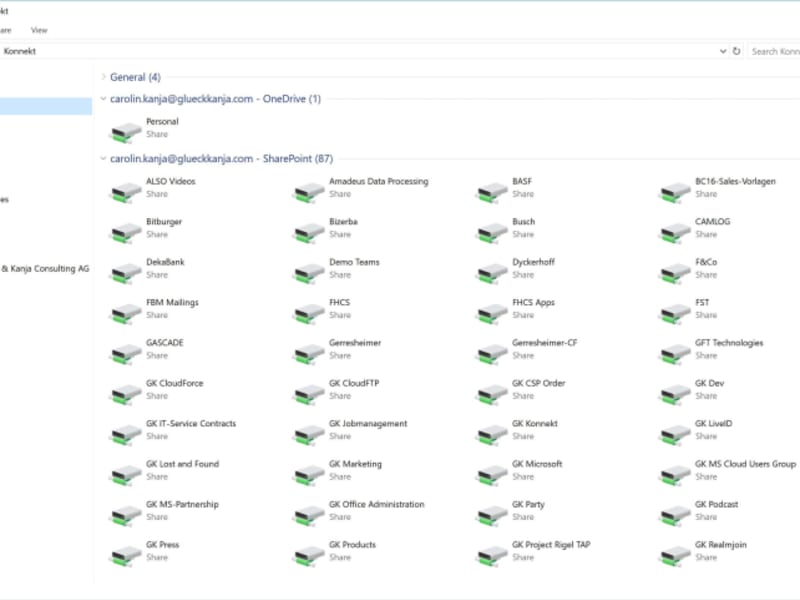800x600 pixels.
Task: Select the DekaBank drive icon
Action: click(x=126, y=272)
